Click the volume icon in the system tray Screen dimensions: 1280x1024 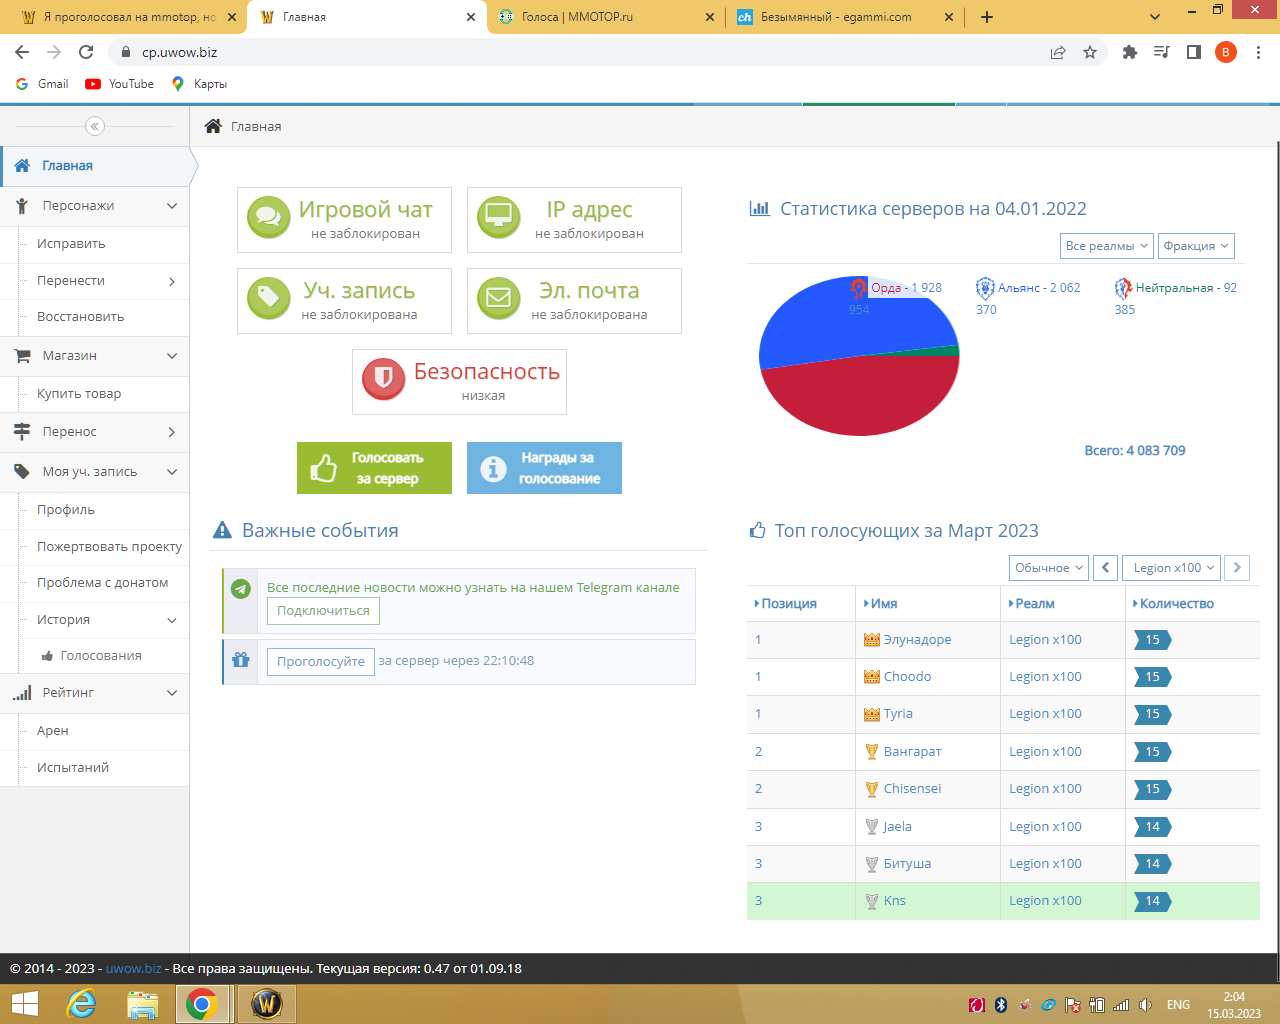1146,1005
